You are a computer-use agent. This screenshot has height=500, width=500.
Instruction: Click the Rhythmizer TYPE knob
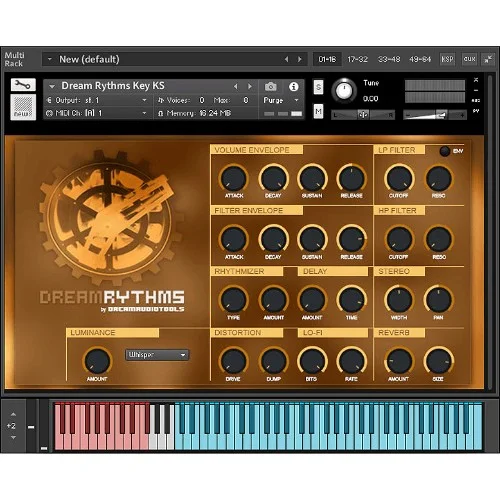(234, 300)
